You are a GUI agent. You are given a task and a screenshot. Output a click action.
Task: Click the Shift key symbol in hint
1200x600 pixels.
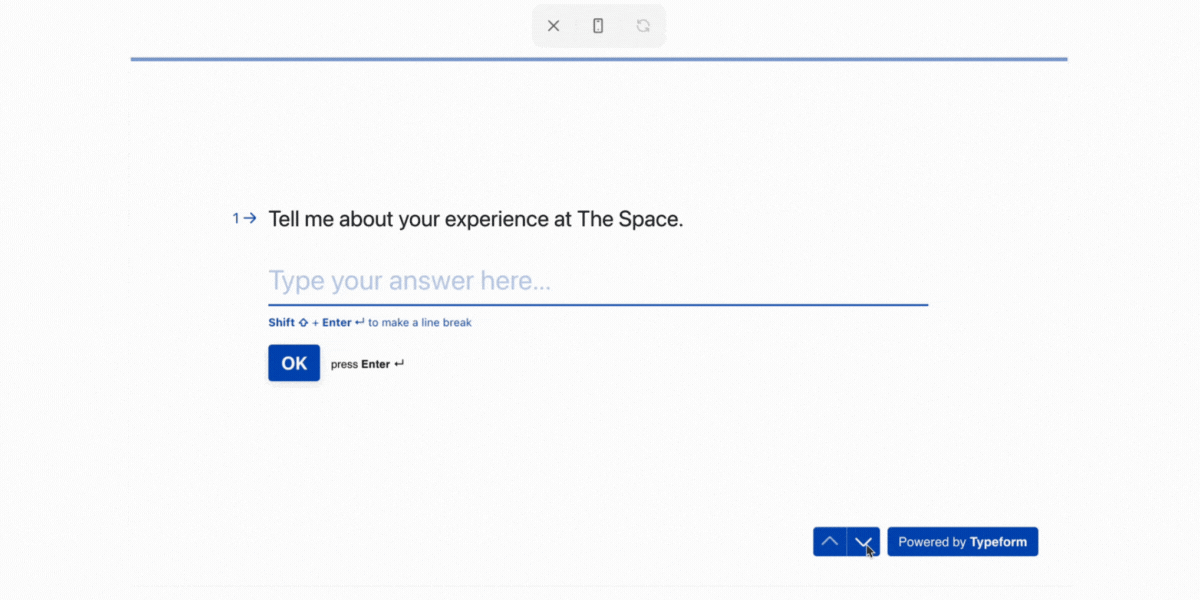(x=303, y=323)
